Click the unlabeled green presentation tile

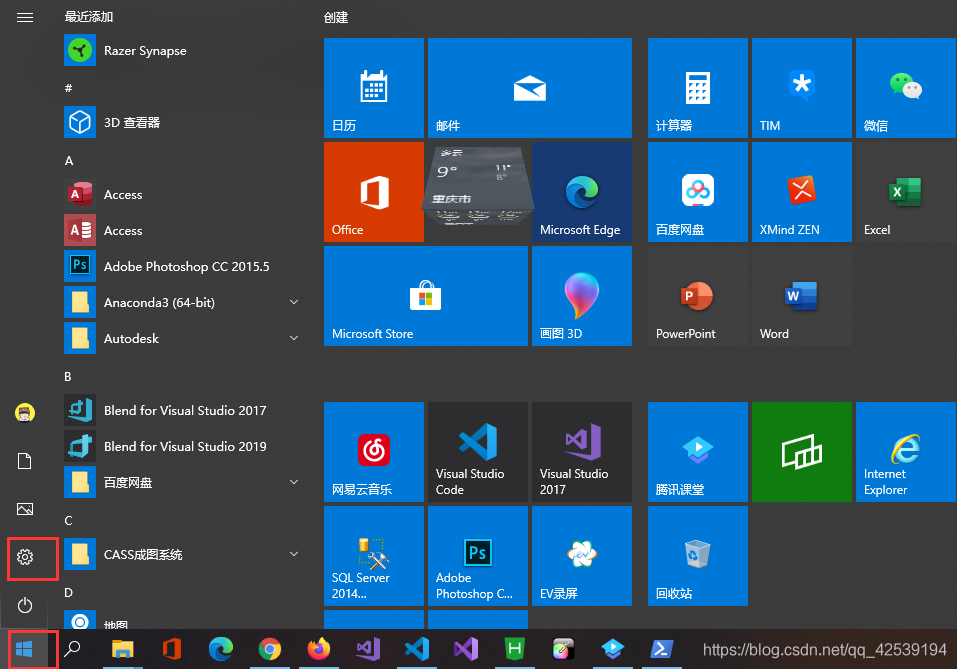pyautogui.click(x=801, y=452)
